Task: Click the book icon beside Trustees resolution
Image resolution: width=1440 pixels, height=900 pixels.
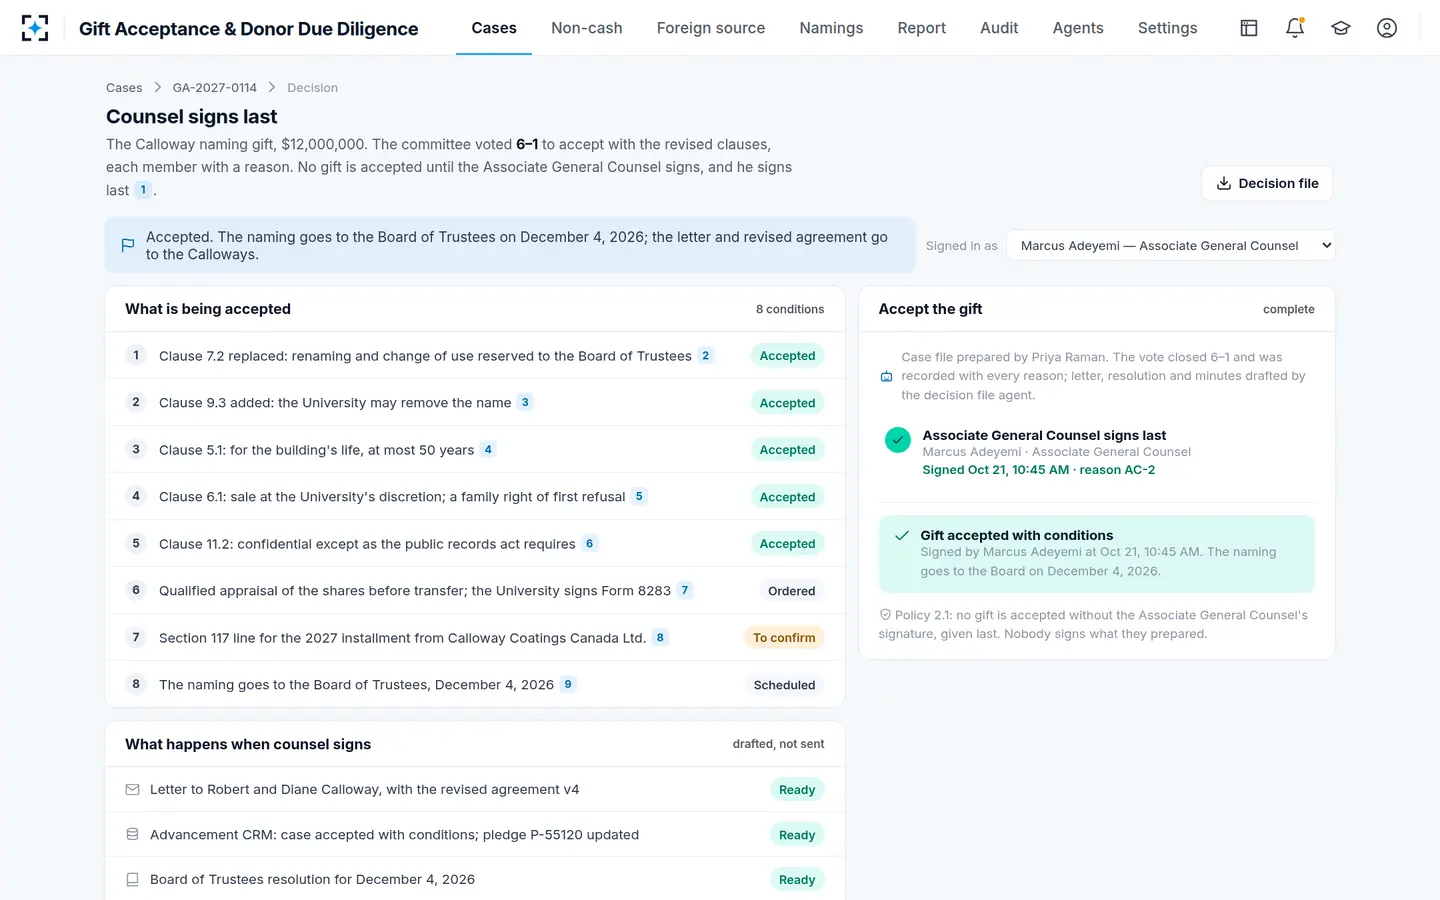Action: point(132,879)
